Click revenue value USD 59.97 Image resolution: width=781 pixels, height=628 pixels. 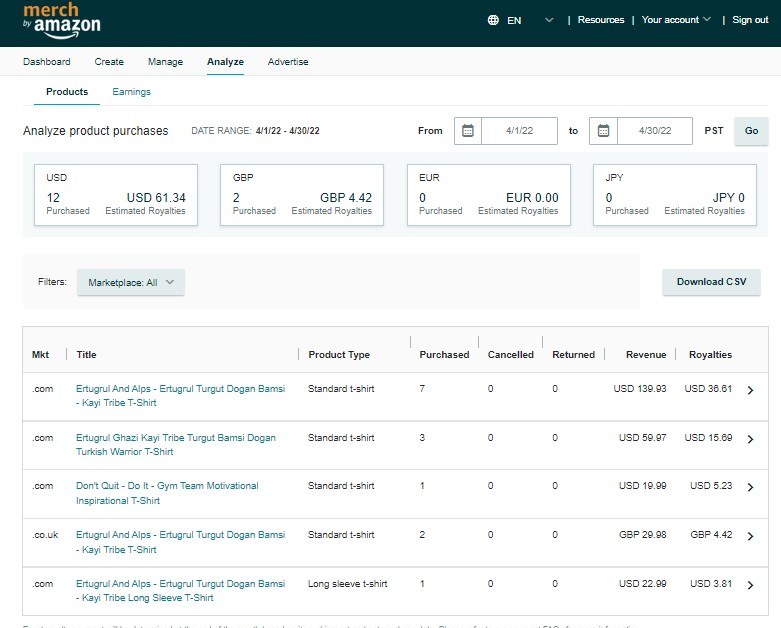(643, 438)
